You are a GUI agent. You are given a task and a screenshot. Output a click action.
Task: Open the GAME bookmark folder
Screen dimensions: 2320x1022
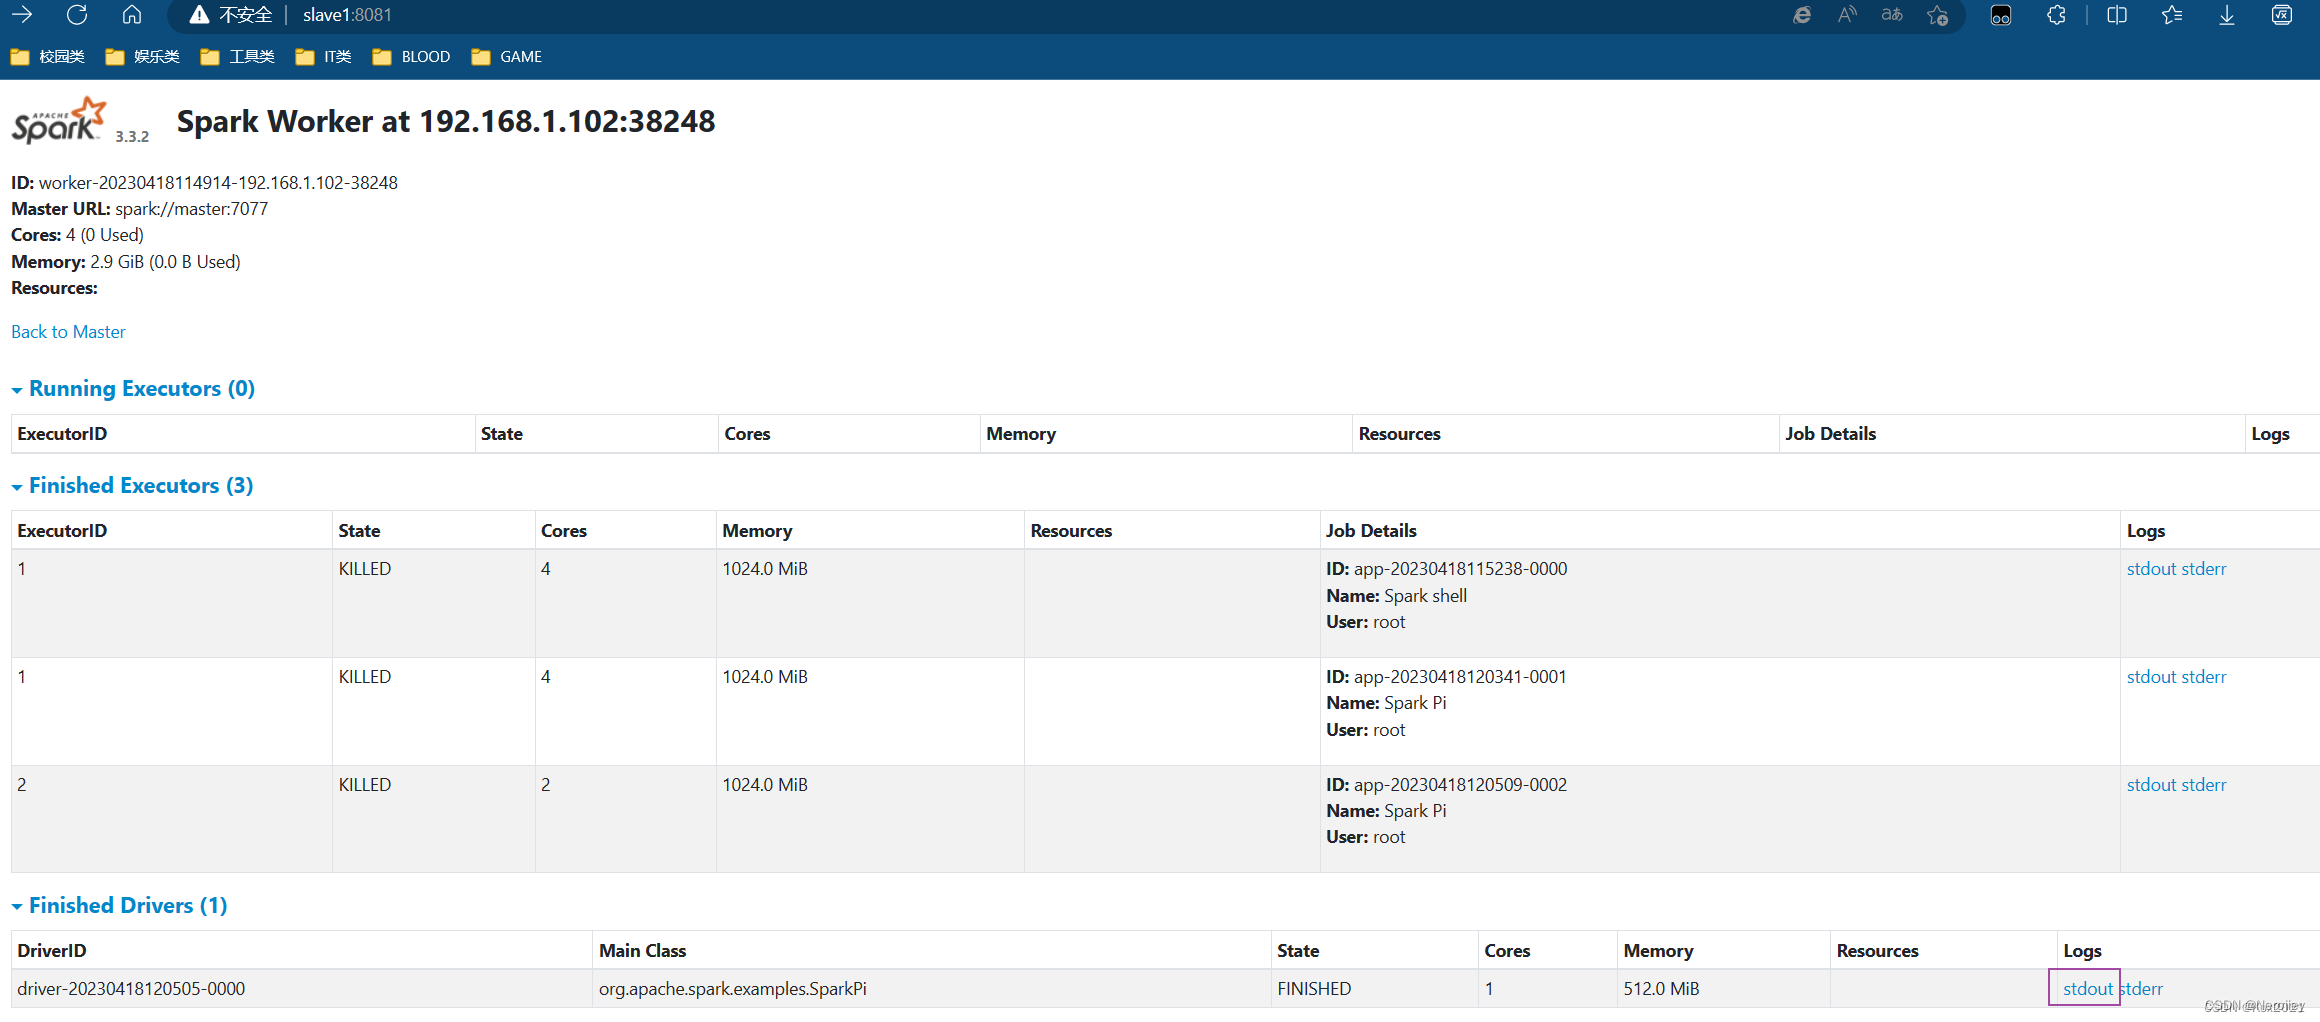[506, 57]
